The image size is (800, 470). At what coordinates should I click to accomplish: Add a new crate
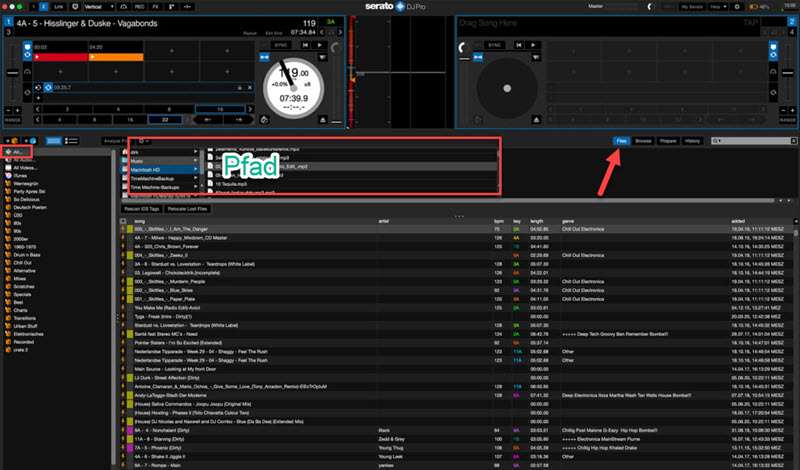point(12,140)
